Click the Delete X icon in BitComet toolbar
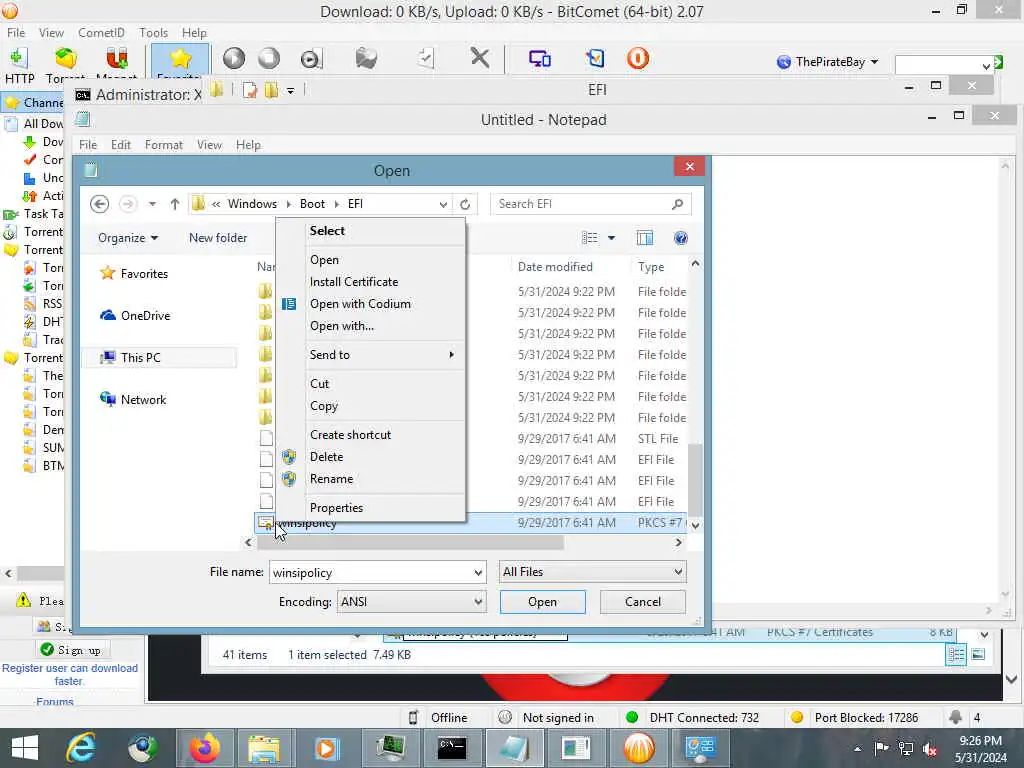 click(x=480, y=58)
